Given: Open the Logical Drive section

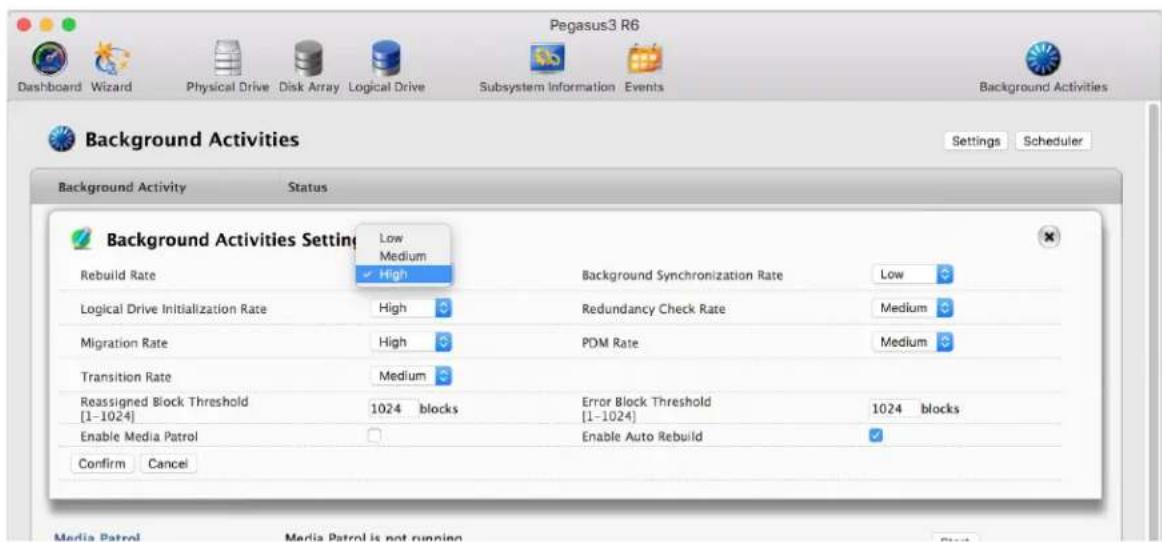Looking at the screenshot, I should coord(385,67).
